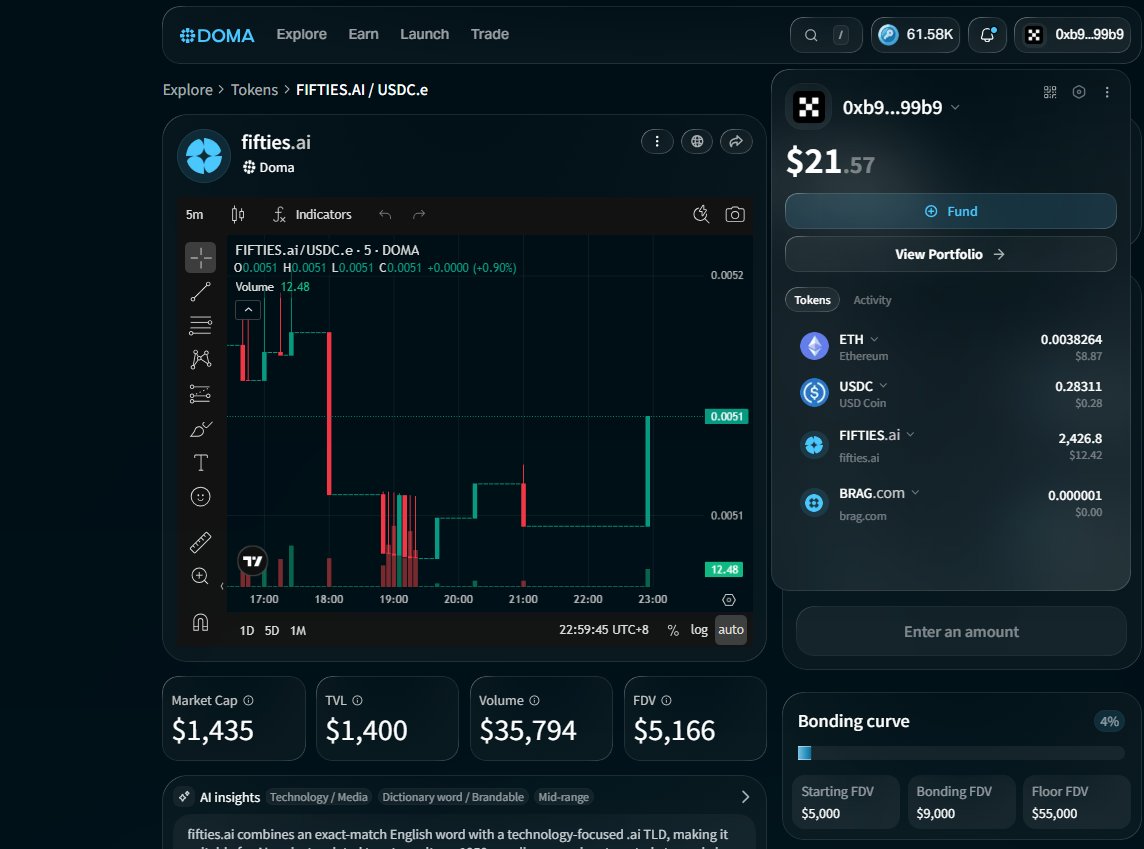The height and width of the screenshot is (849, 1144).
Task: Toggle the magnet snap mode
Action: [201, 622]
